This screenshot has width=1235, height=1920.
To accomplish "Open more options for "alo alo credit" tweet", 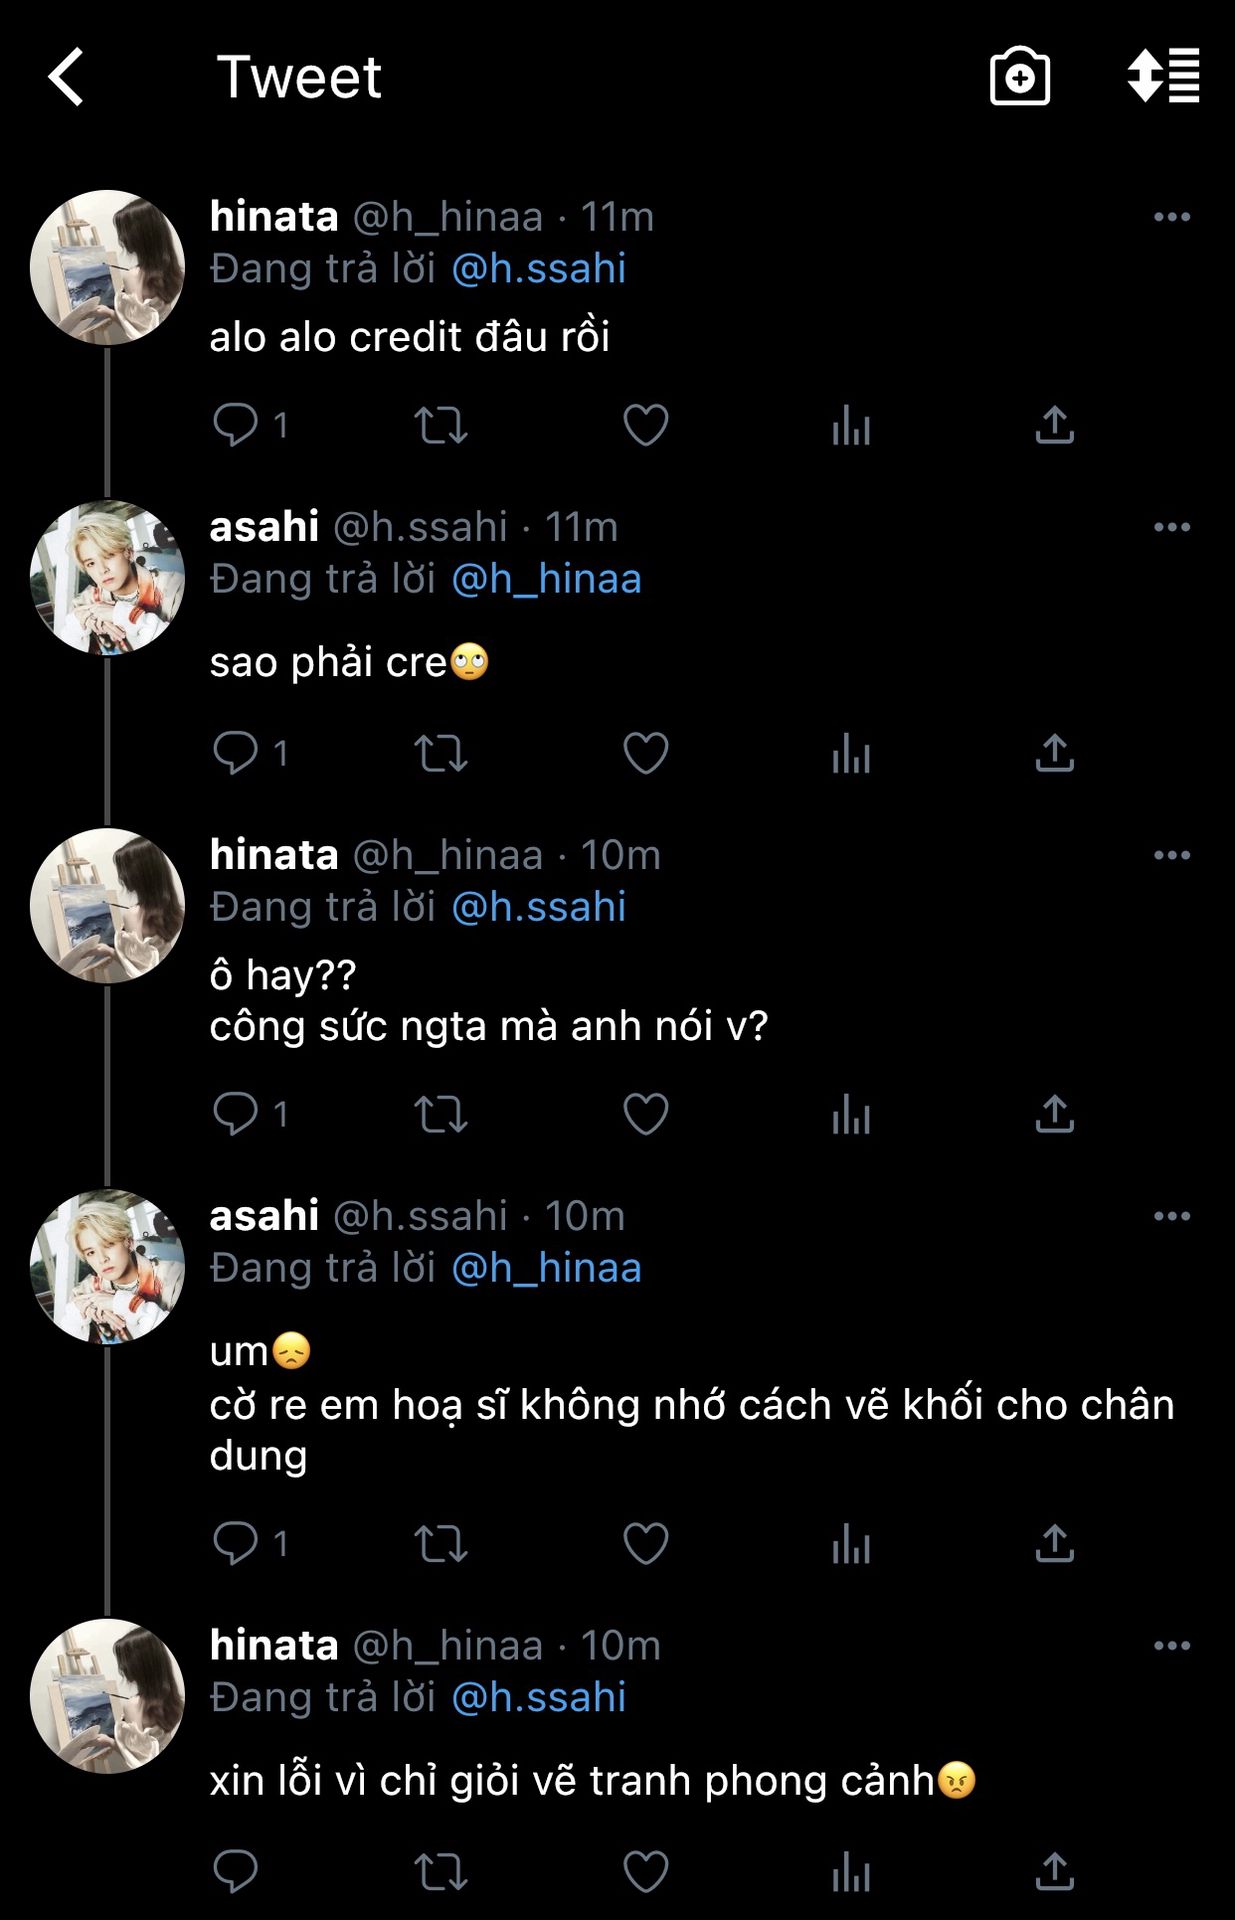I will point(1172,217).
